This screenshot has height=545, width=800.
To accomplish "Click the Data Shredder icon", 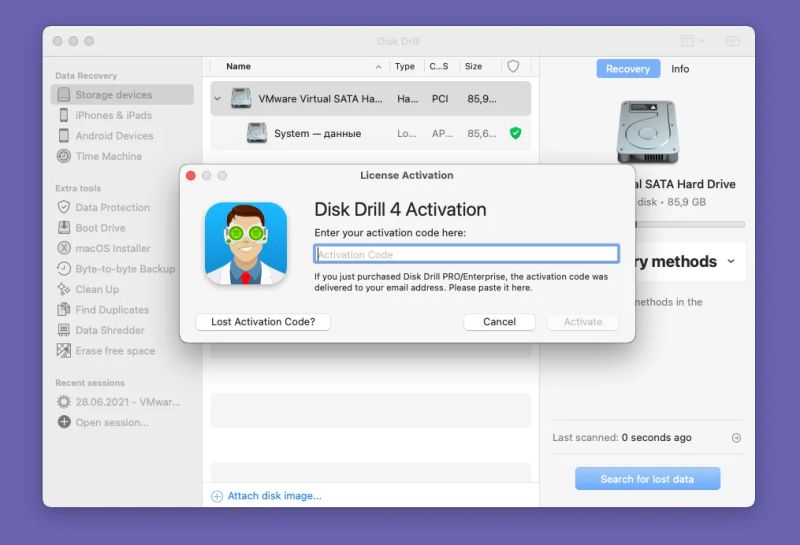I will (x=64, y=330).
